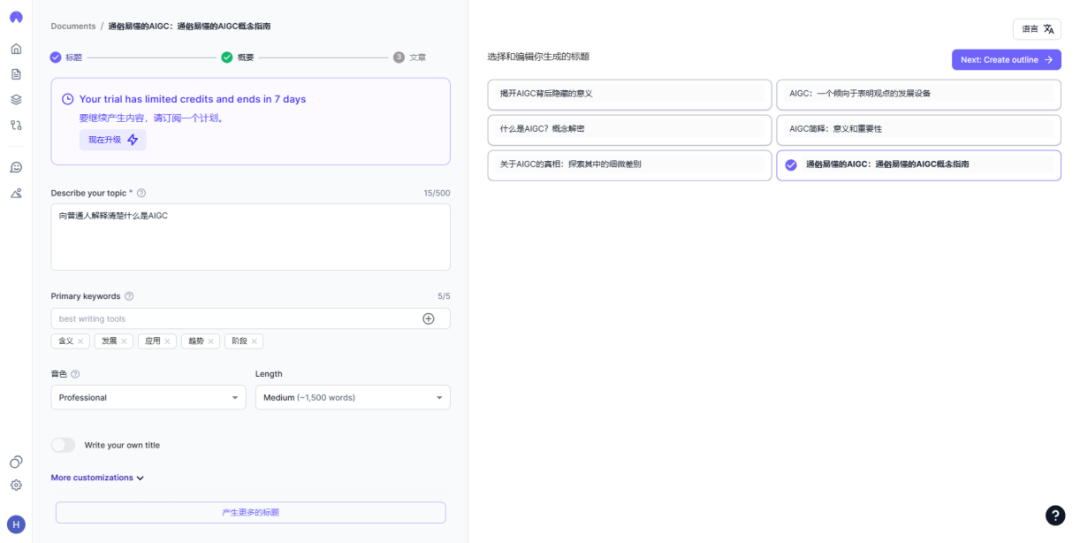Open the Length Medium dropdown

pyautogui.click(x=352, y=398)
